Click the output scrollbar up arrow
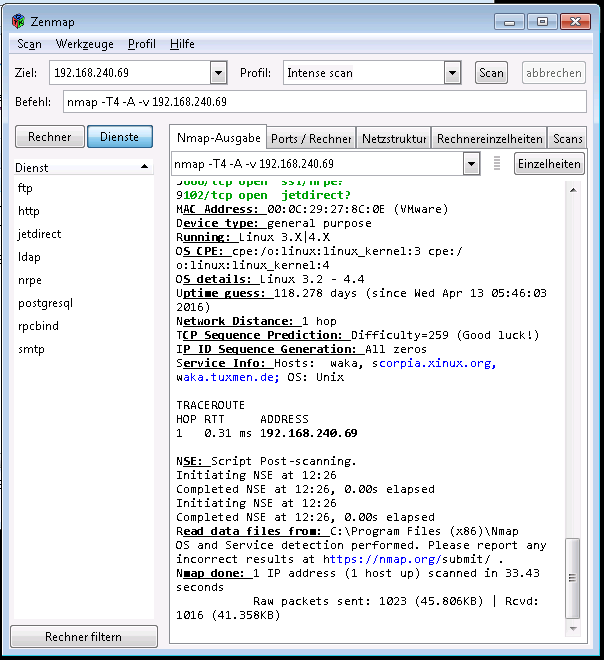 pyautogui.click(x=573, y=190)
